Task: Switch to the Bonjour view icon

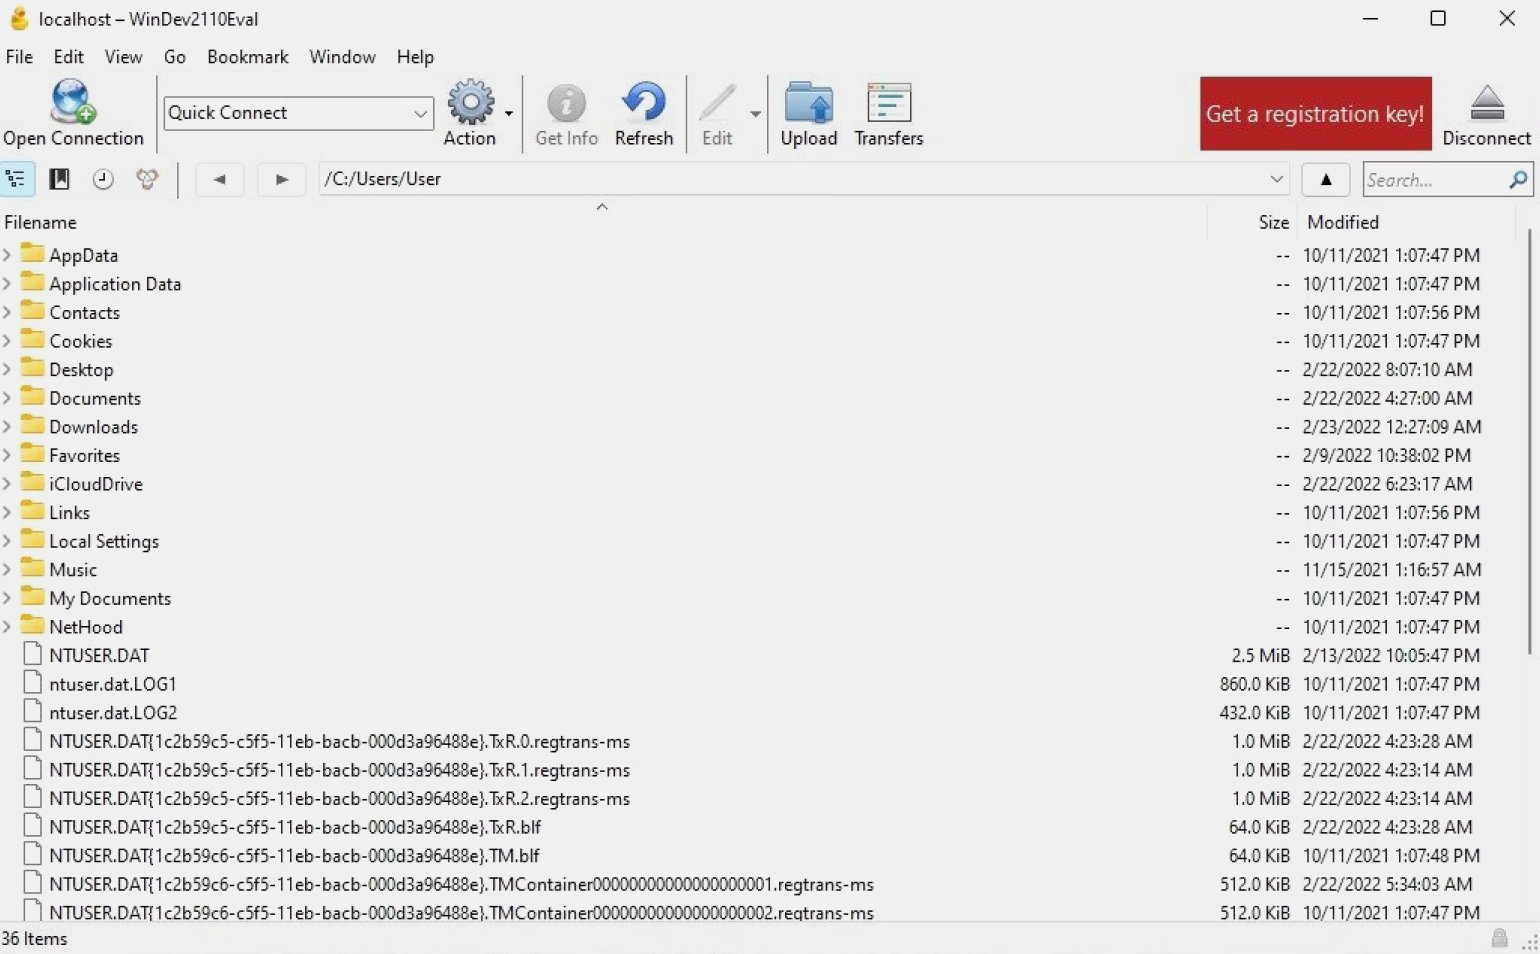Action: point(147,179)
